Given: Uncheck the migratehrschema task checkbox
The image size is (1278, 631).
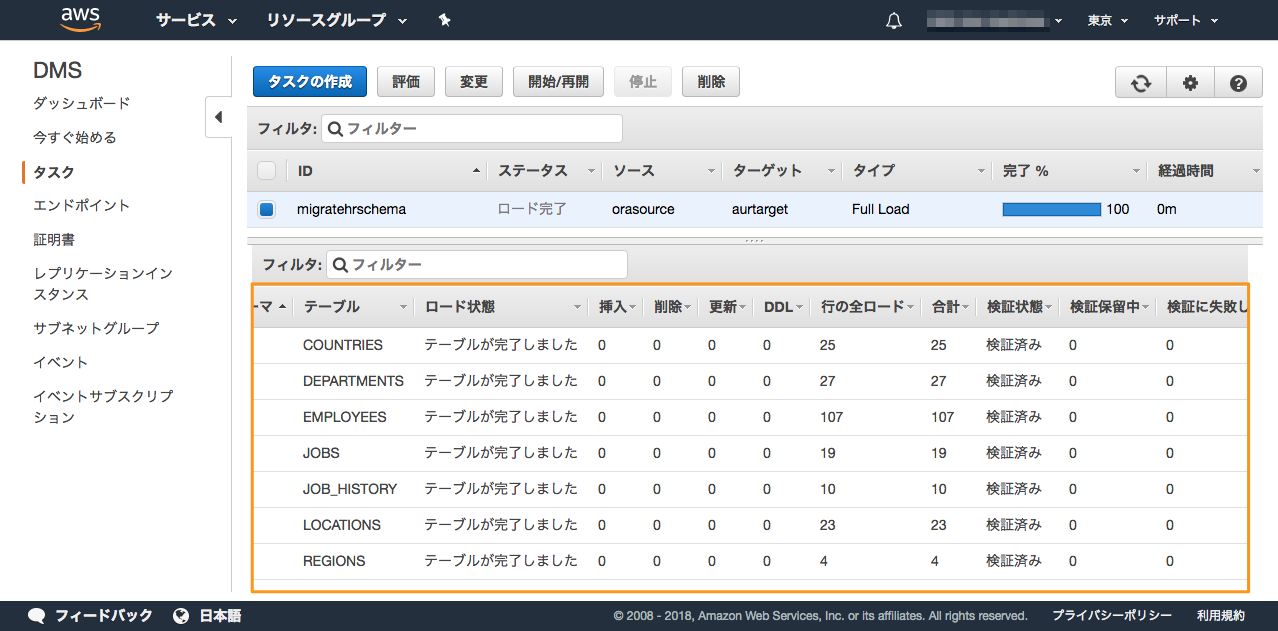Looking at the screenshot, I should [267, 210].
